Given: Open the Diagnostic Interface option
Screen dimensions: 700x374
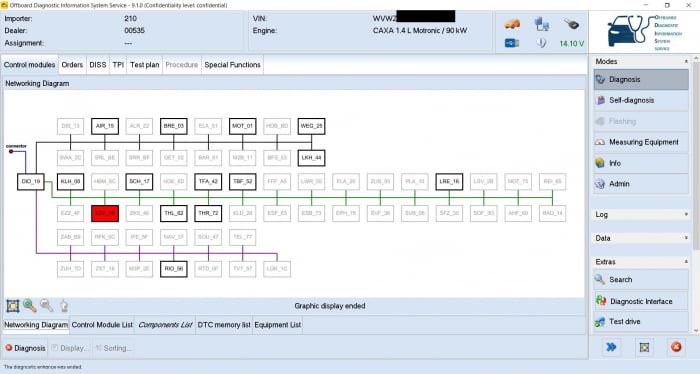Looking at the screenshot, I should pyautogui.click(x=641, y=301).
